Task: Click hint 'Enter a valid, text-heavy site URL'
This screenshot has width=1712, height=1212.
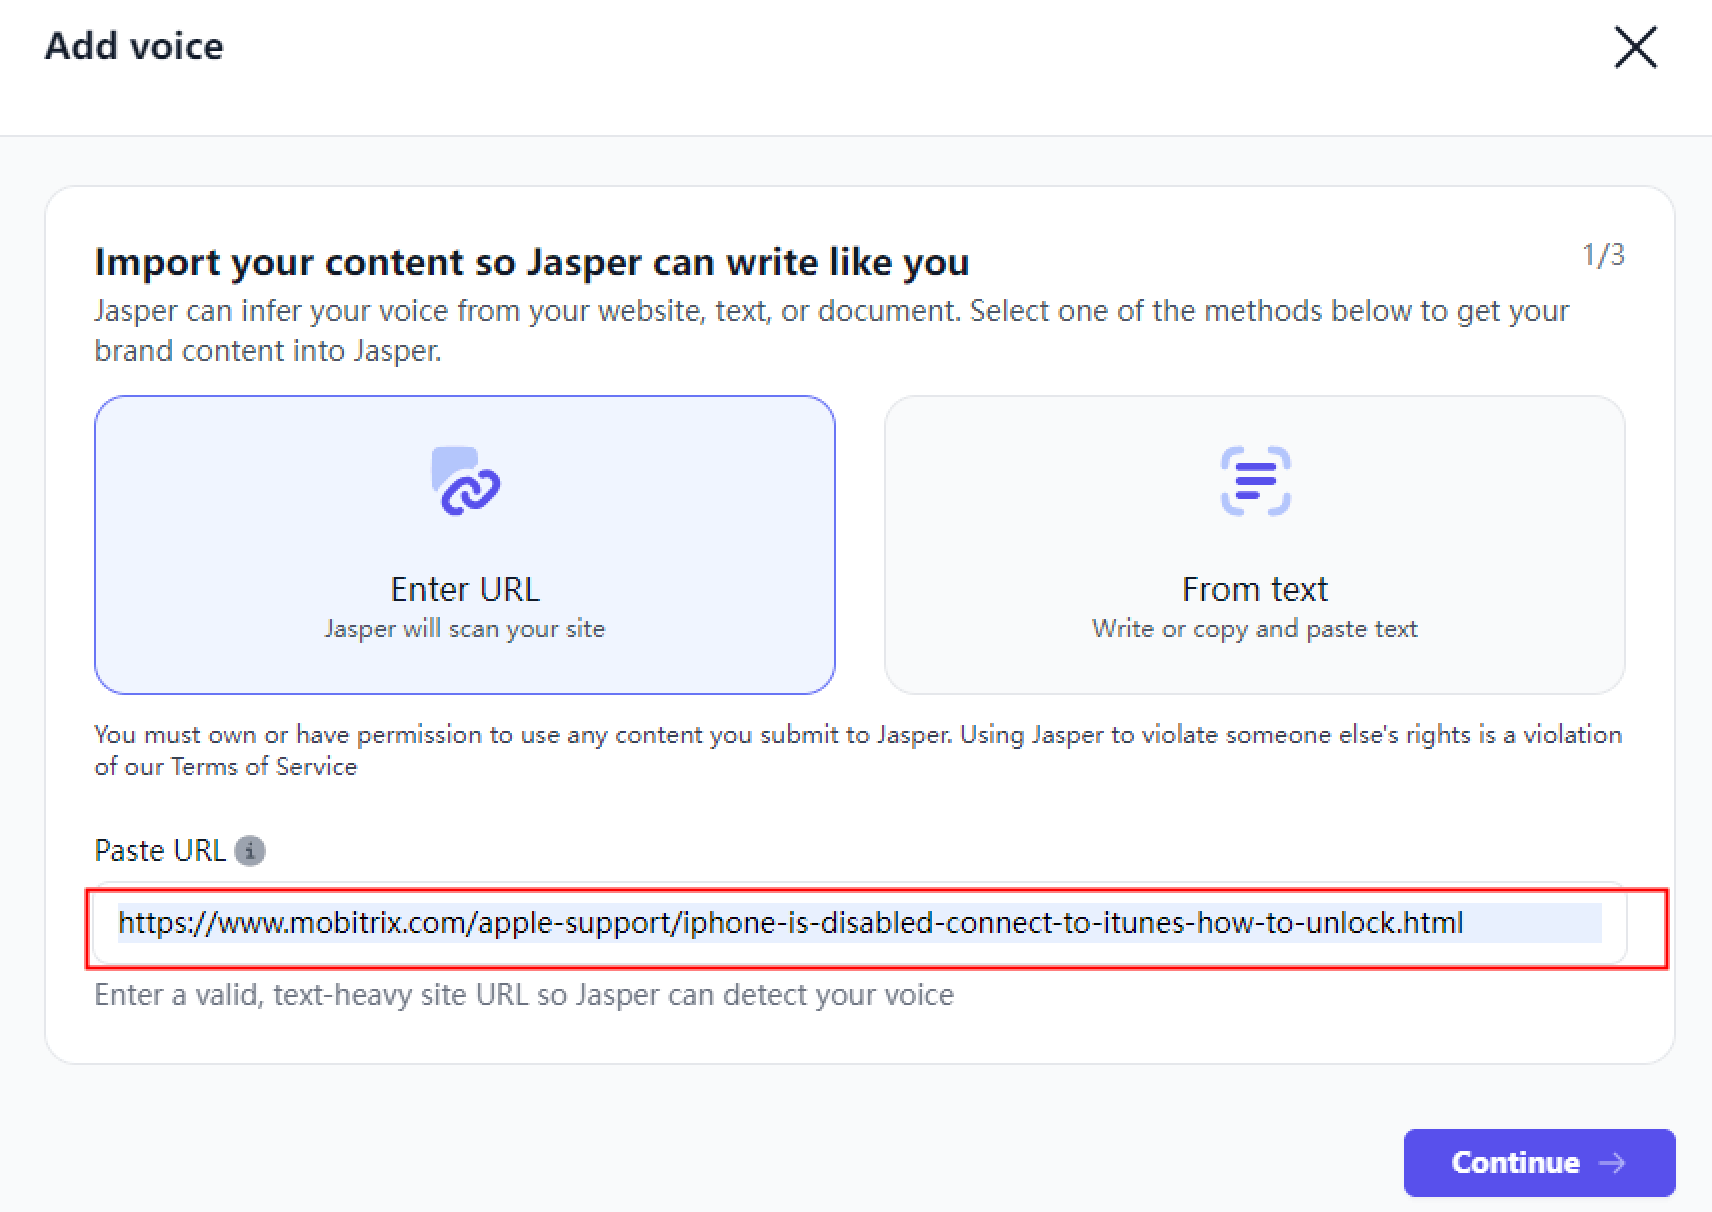Action: point(524,995)
